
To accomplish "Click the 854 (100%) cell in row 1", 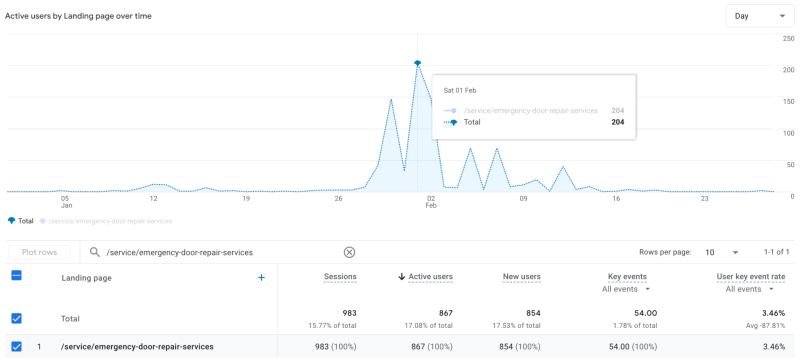I will tap(520, 347).
